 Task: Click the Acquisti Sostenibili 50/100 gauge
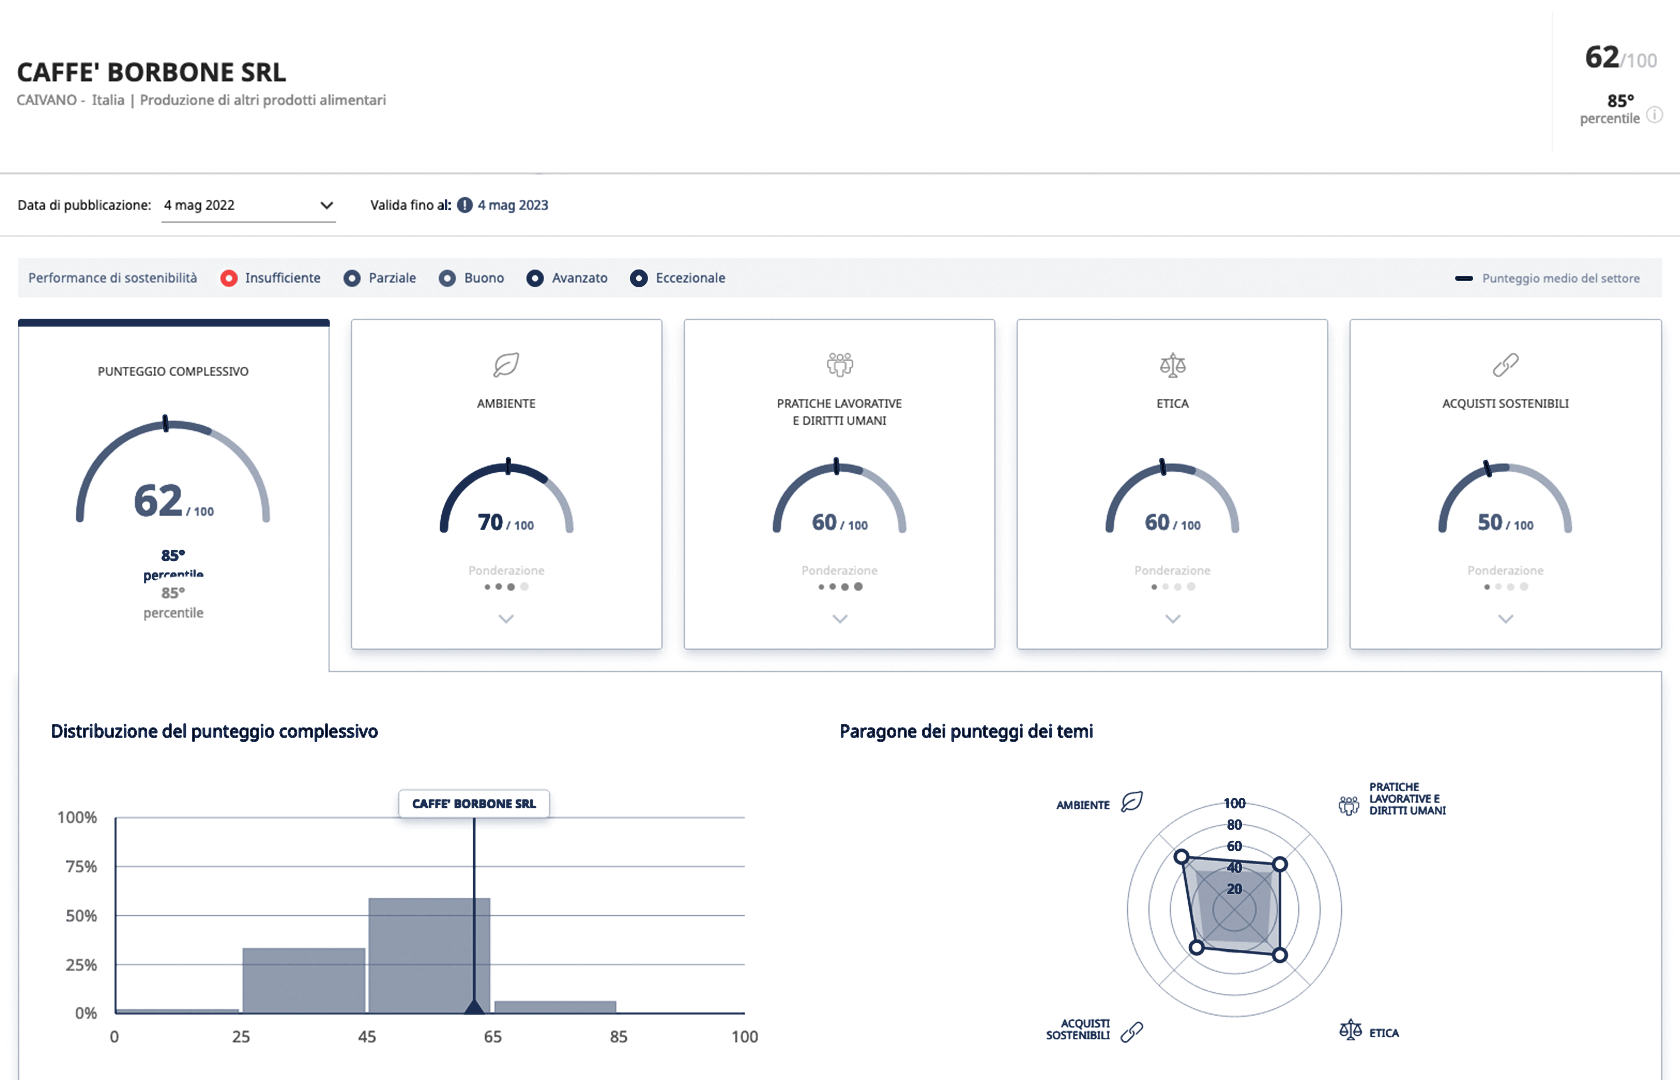[1506, 497]
